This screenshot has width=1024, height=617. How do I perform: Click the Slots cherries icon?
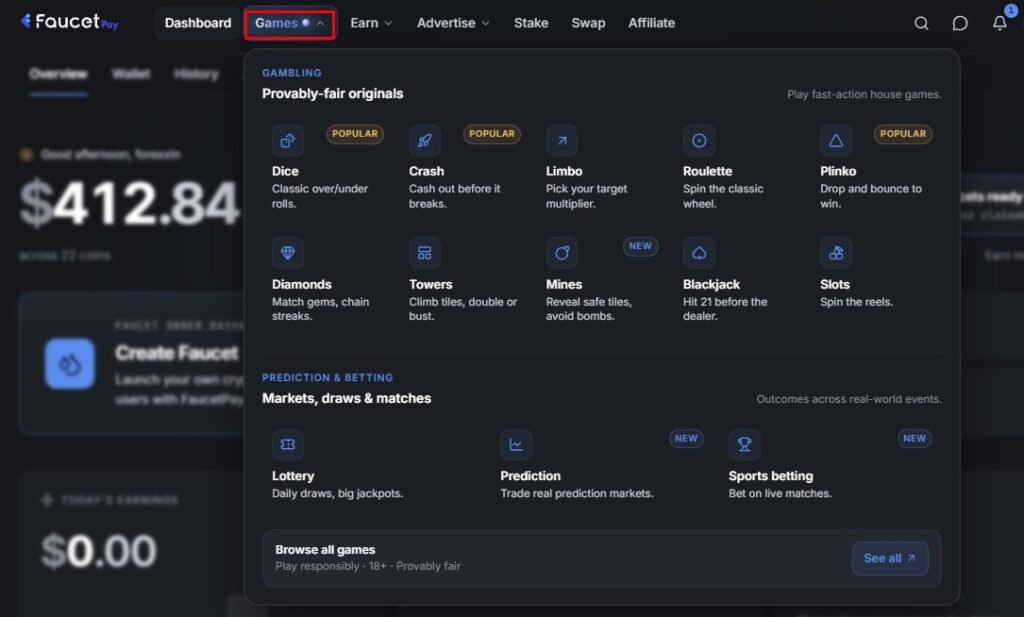click(x=836, y=253)
